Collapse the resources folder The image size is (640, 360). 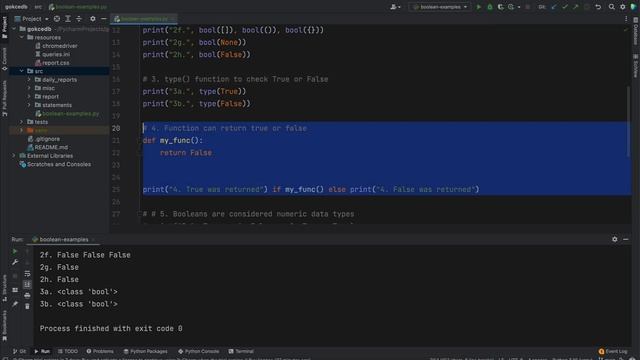(22, 37)
